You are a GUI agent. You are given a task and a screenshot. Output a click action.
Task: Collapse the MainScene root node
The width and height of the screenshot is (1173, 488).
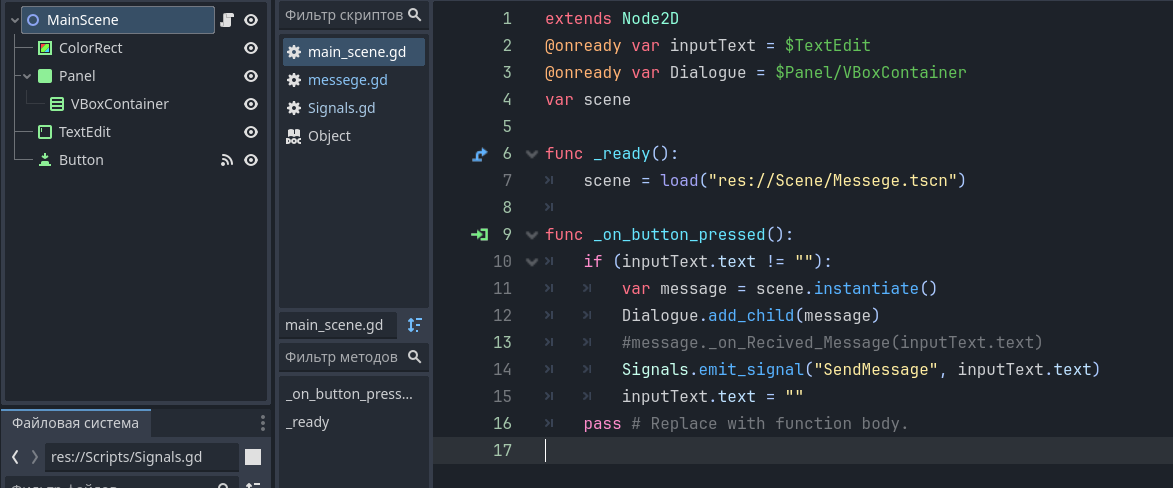click(x=14, y=20)
